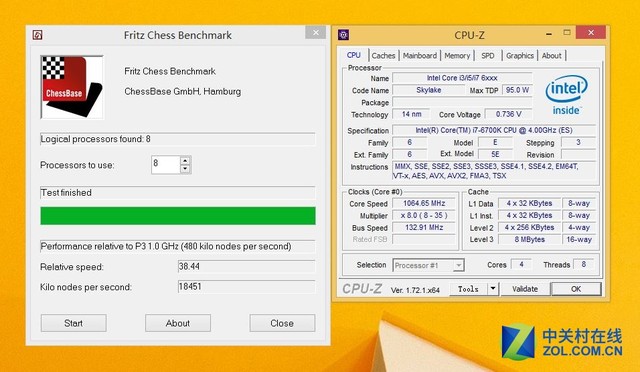Viewport: 640px width, 372px height.
Task: Click the Relative speed value 38.44
Action: pos(247,267)
